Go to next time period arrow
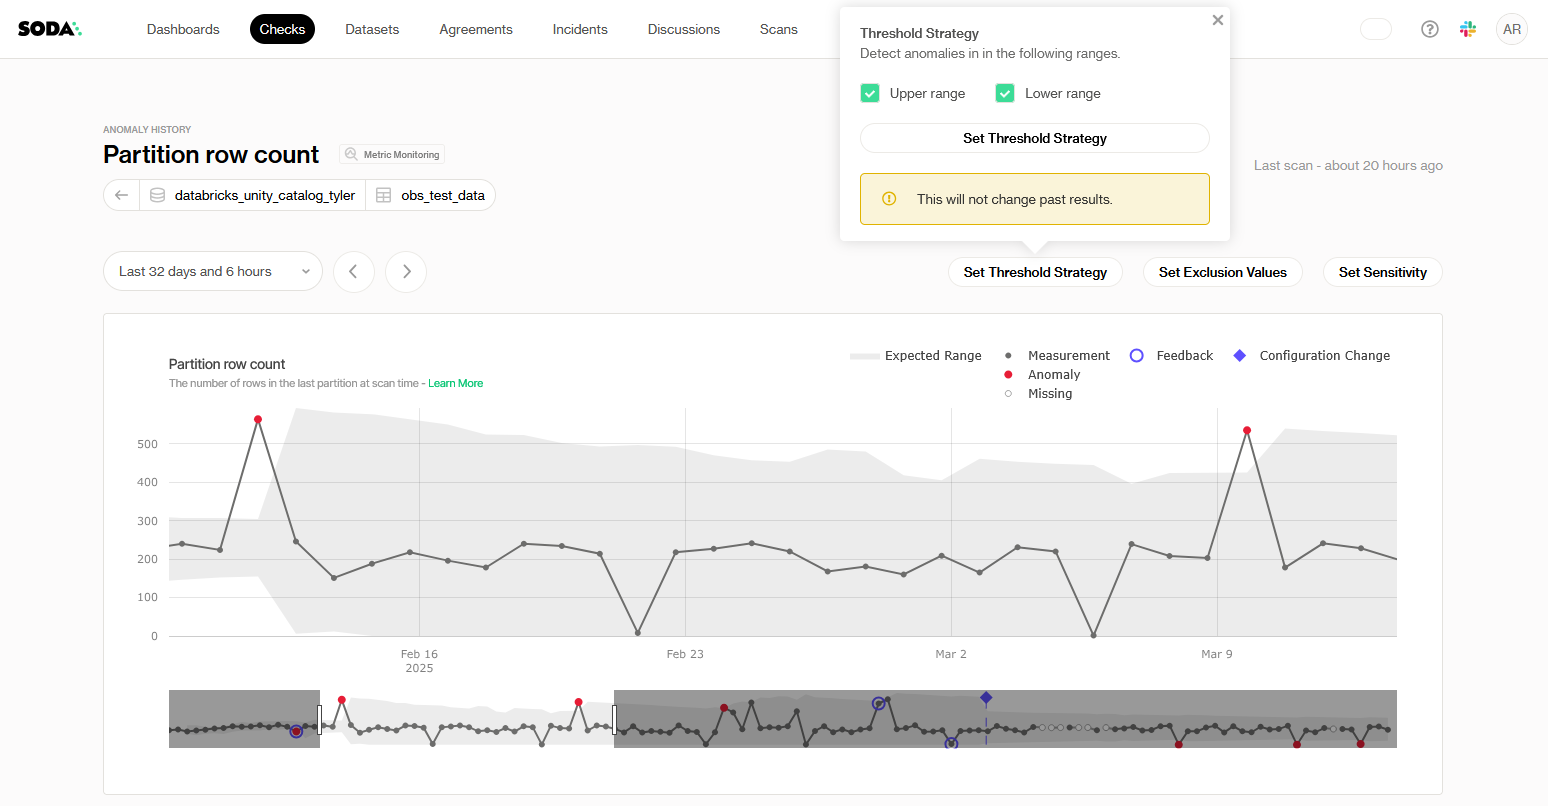 click(x=406, y=272)
